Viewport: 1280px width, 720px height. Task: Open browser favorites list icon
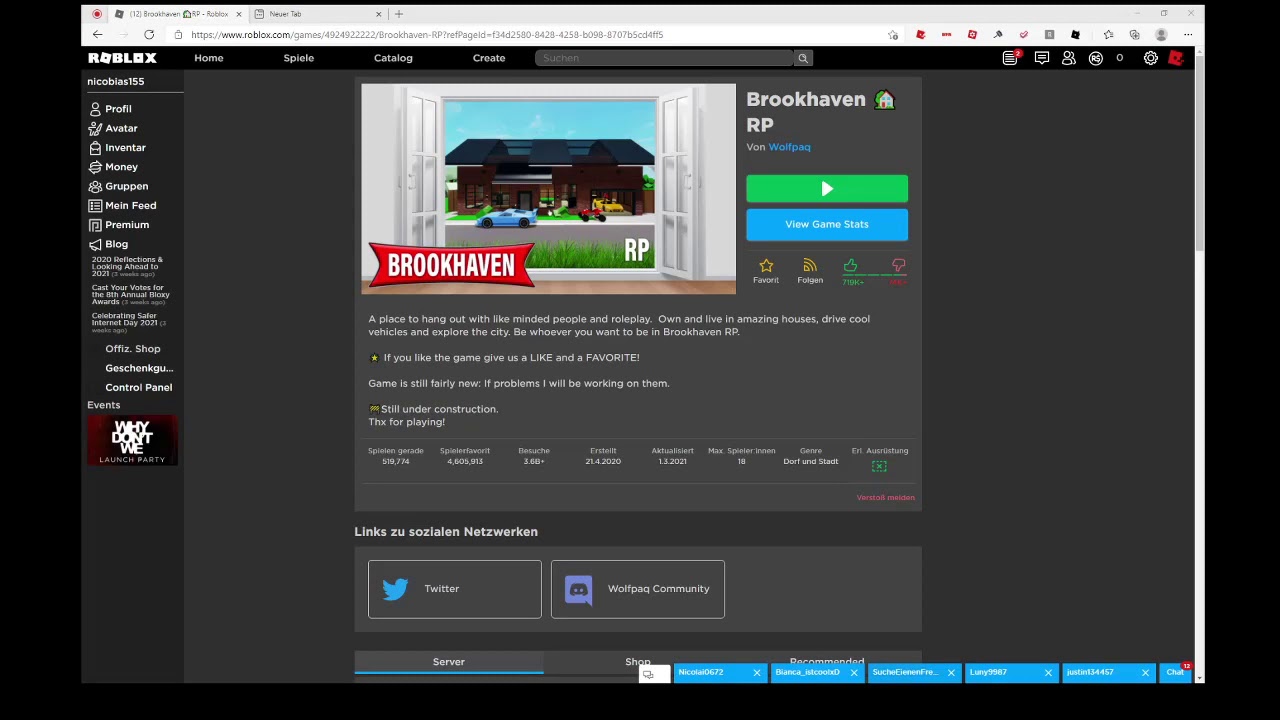(x=1108, y=35)
